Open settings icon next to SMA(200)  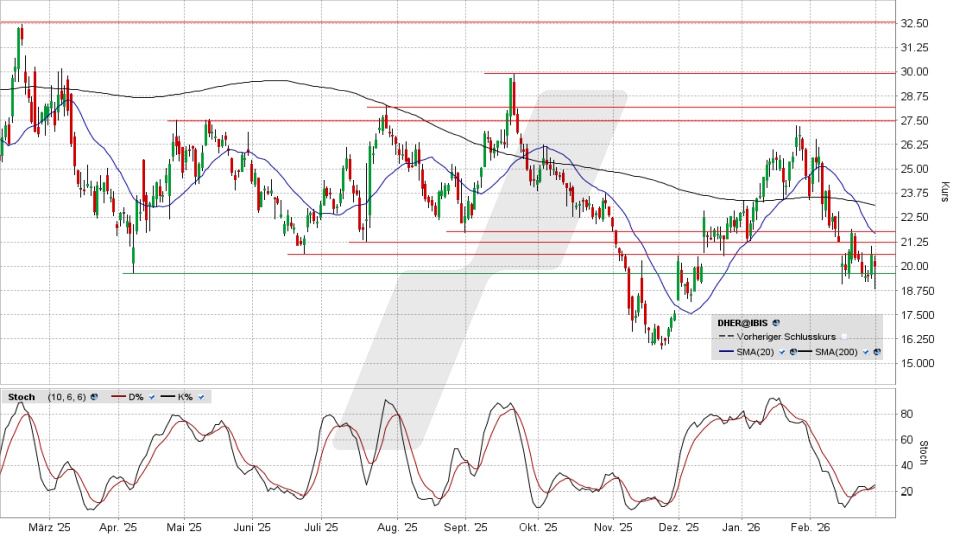[878, 352]
